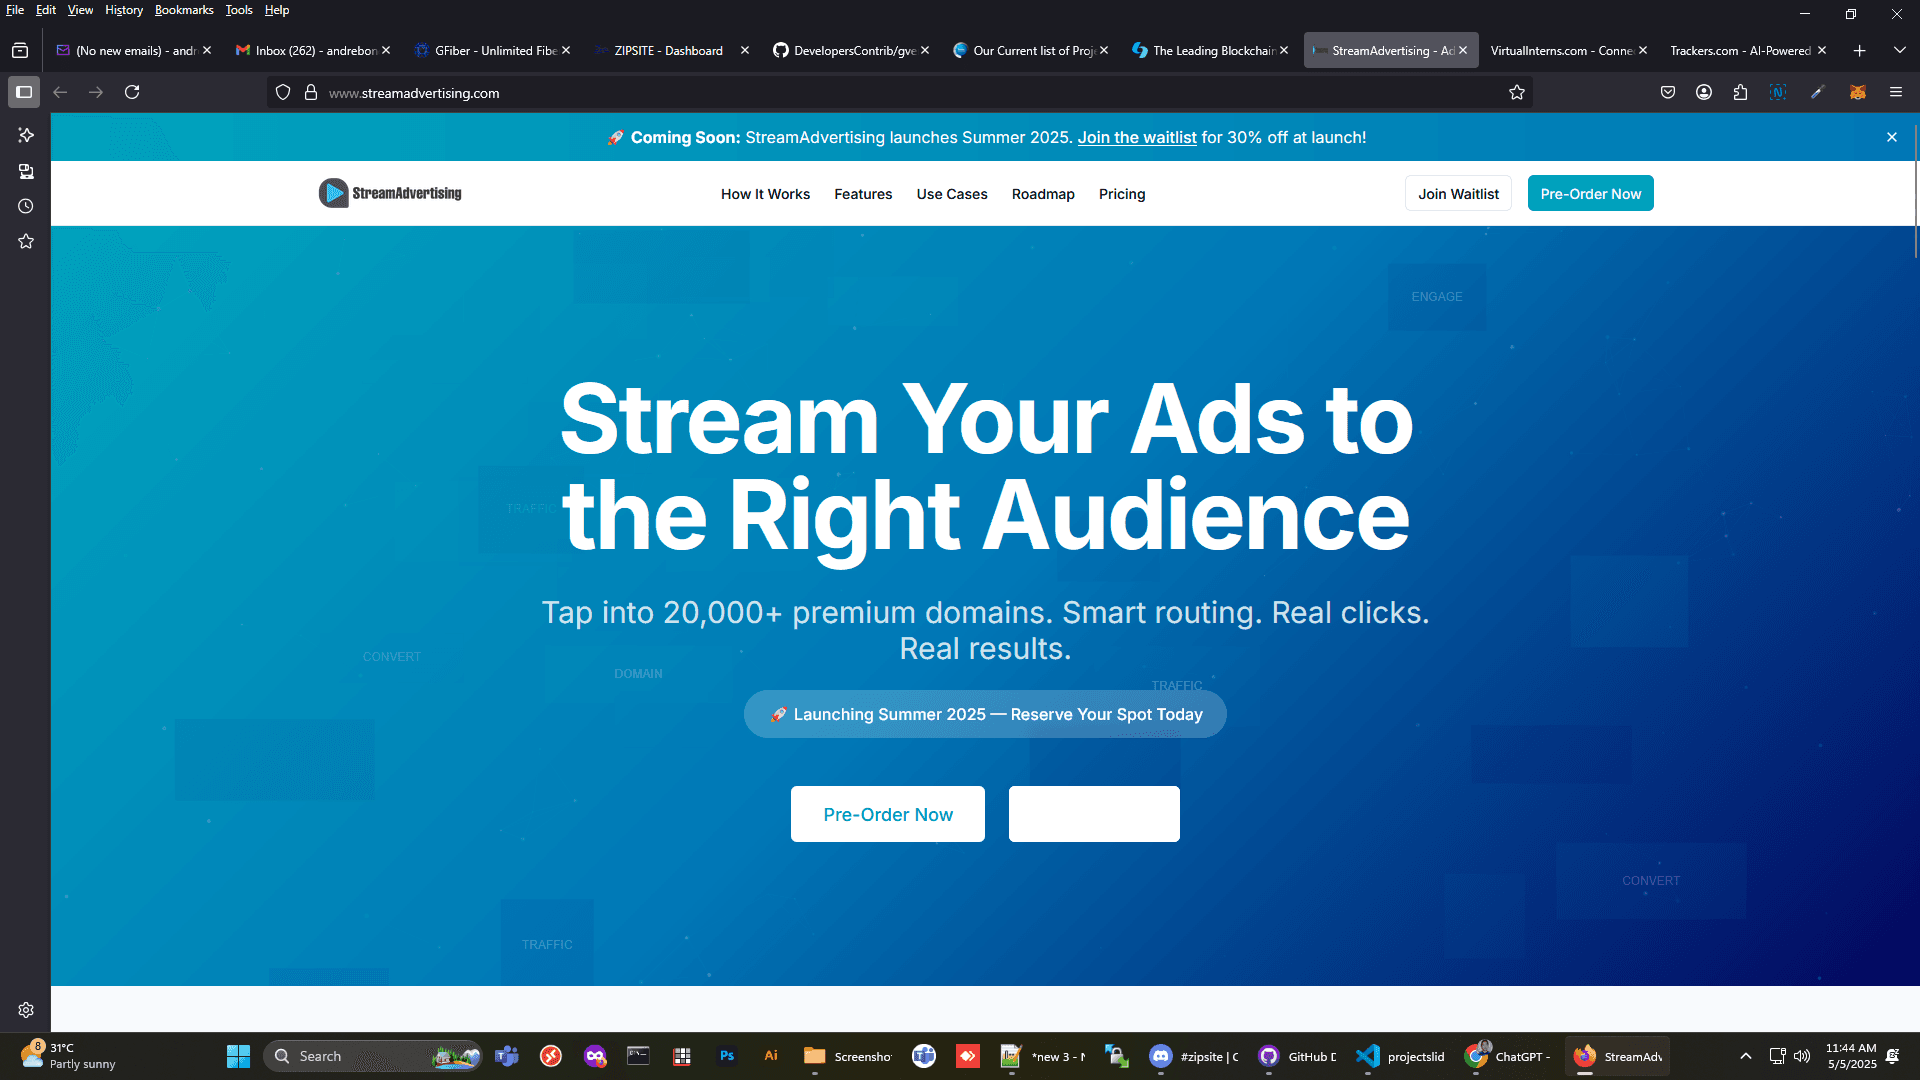Expand the list all tabs dropdown

coord(1900,50)
